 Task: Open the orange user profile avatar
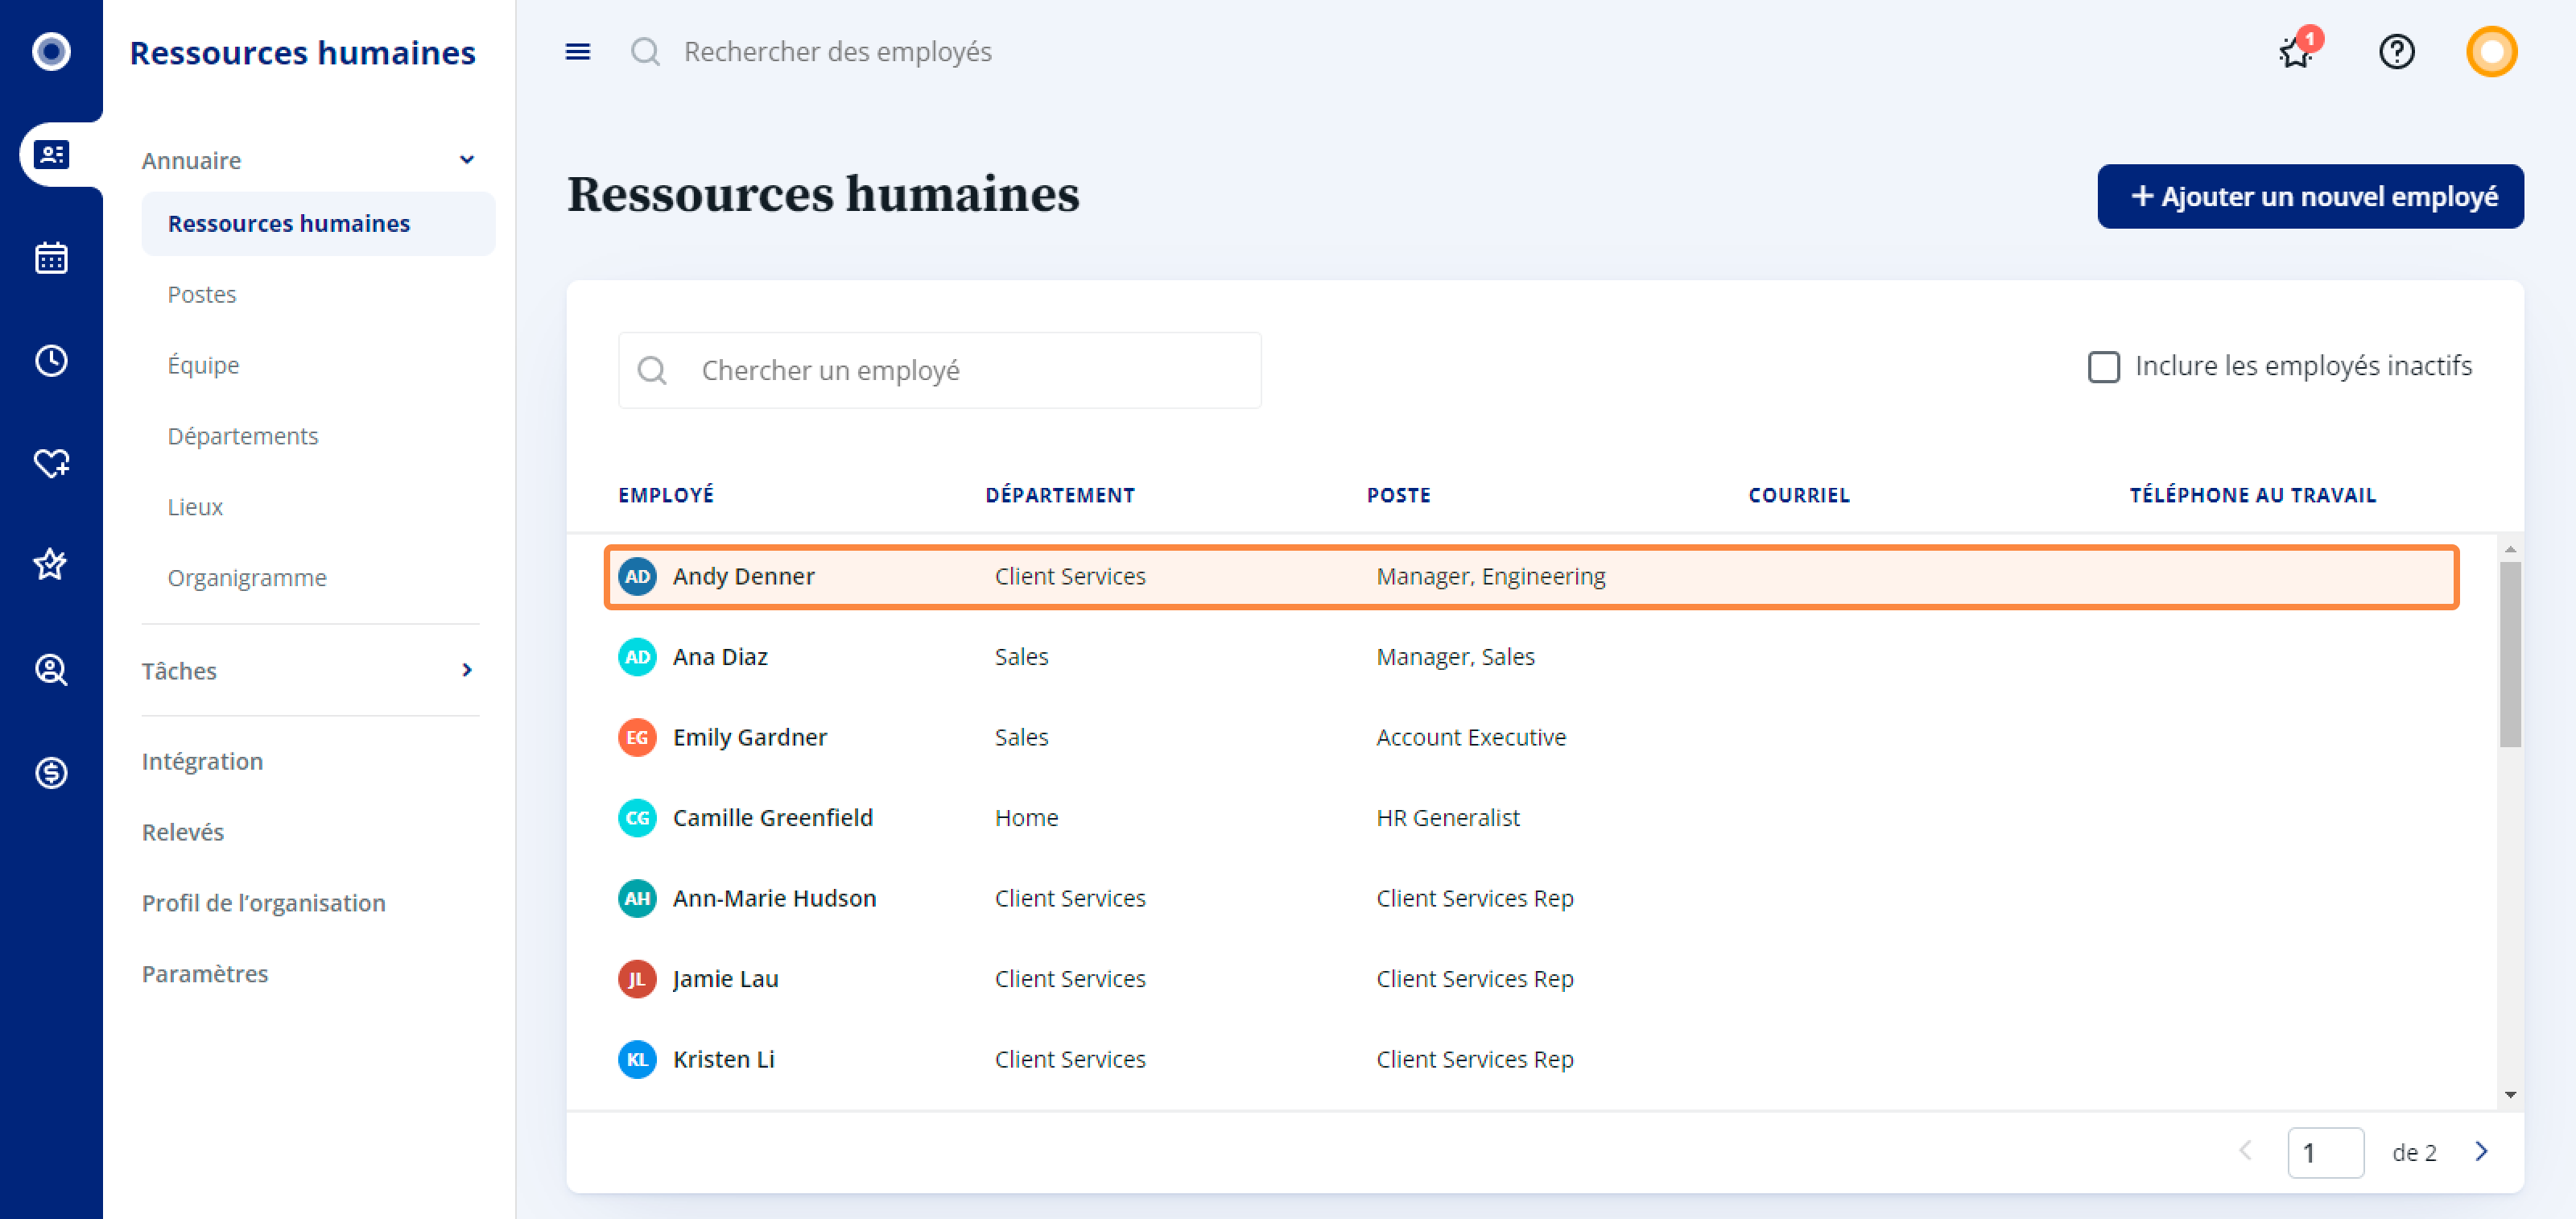(2491, 52)
